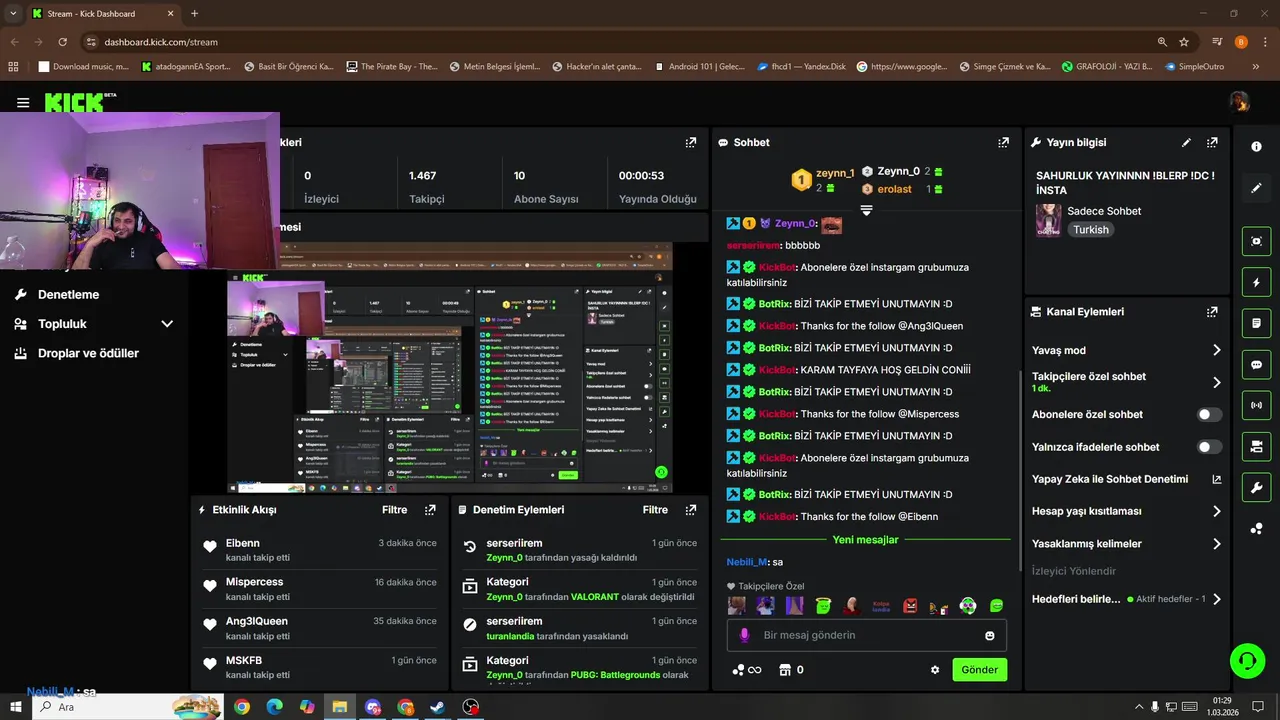
Task: Pop out the Kanal Eylemleri panel
Action: pyautogui.click(x=1212, y=312)
